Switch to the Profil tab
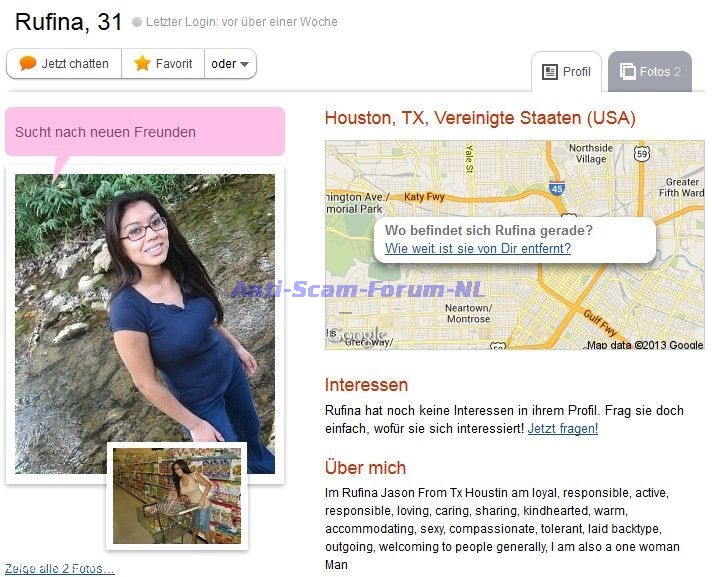 [566, 72]
